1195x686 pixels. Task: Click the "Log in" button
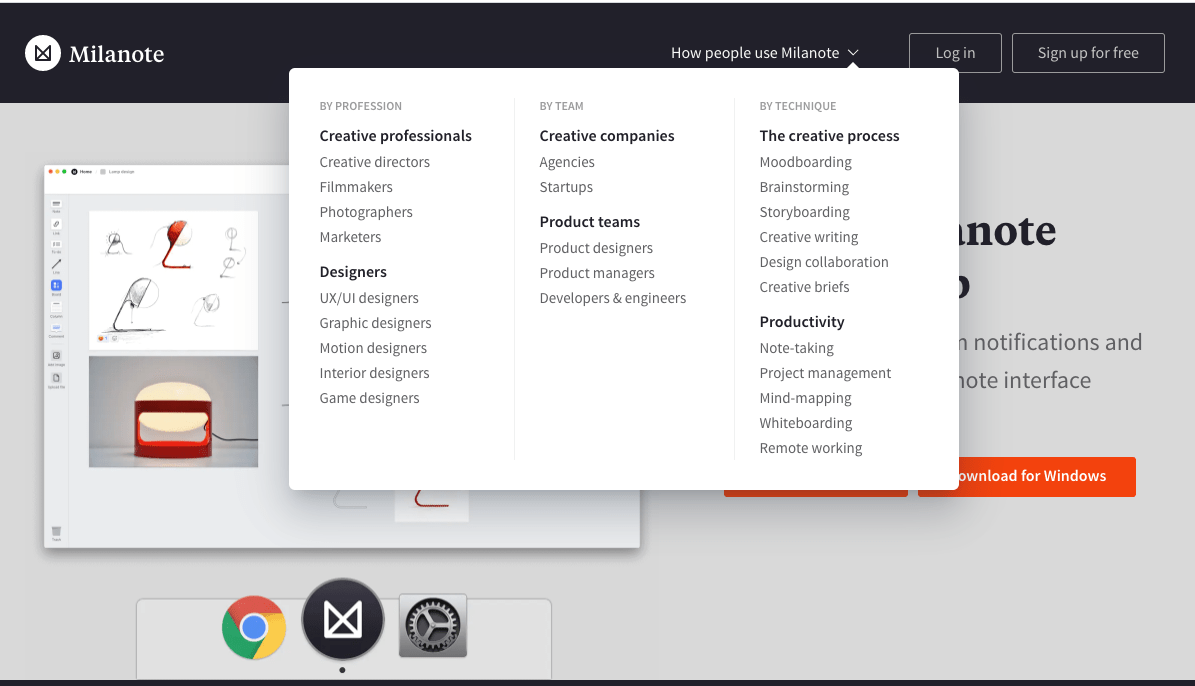click(954, 52)
